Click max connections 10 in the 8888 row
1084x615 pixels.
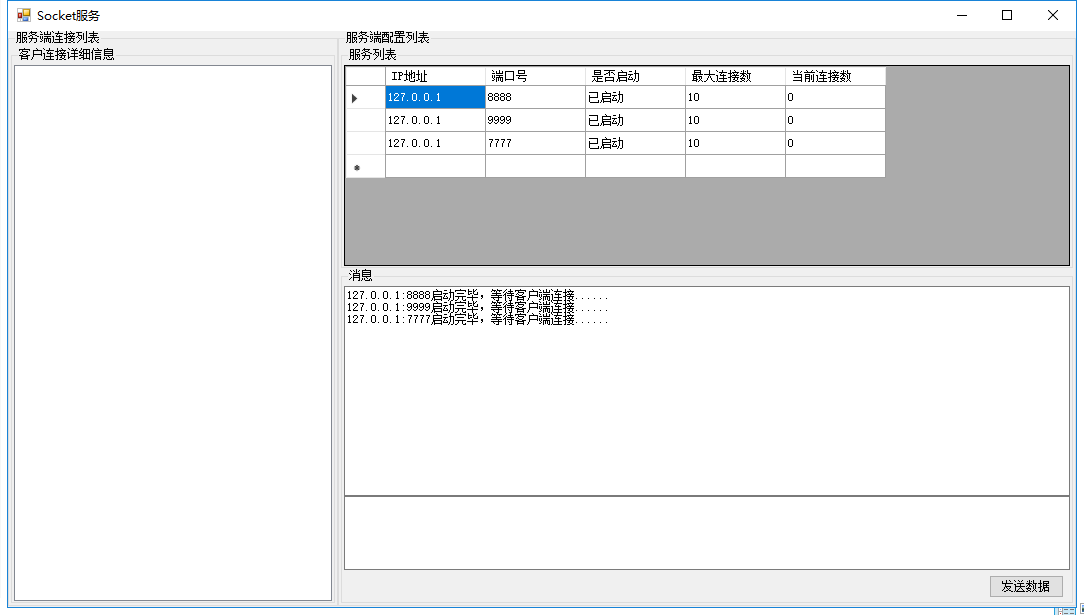tap(736, 97)
